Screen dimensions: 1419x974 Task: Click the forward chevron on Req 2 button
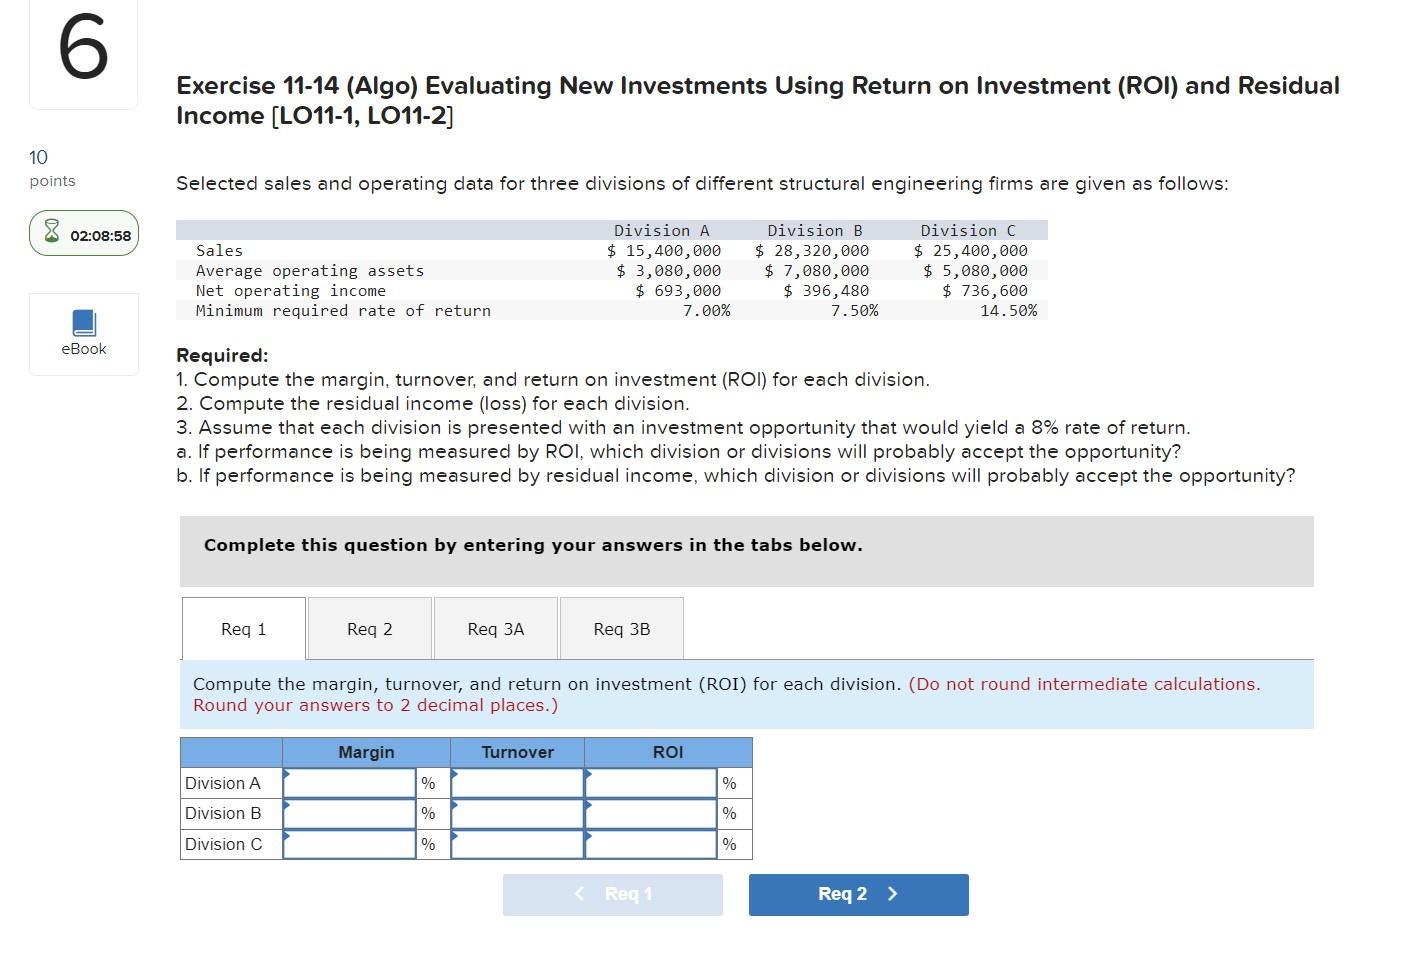coord(893,894)
